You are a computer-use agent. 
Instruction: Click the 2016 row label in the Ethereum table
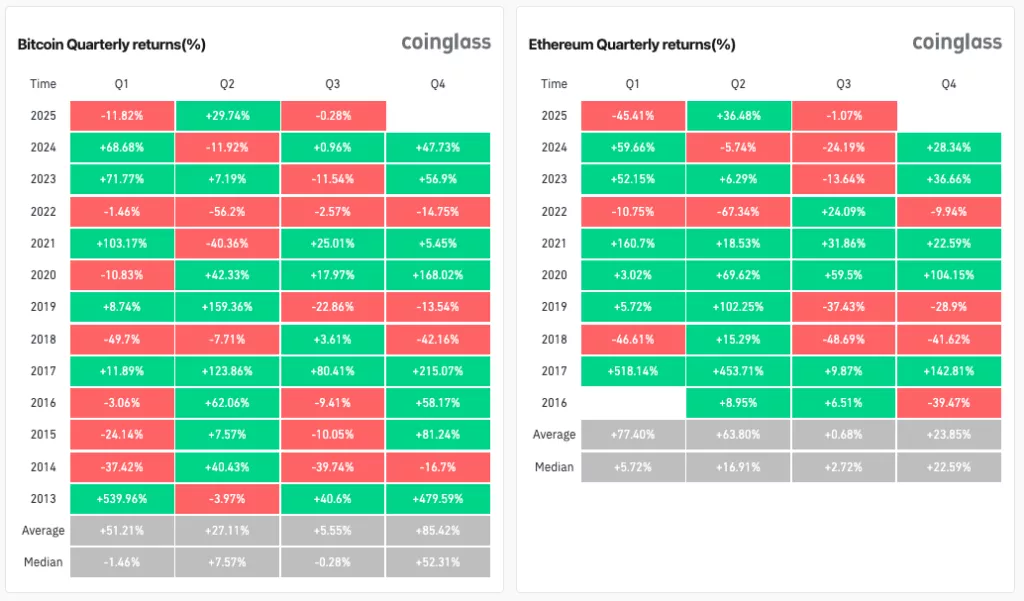554,403
